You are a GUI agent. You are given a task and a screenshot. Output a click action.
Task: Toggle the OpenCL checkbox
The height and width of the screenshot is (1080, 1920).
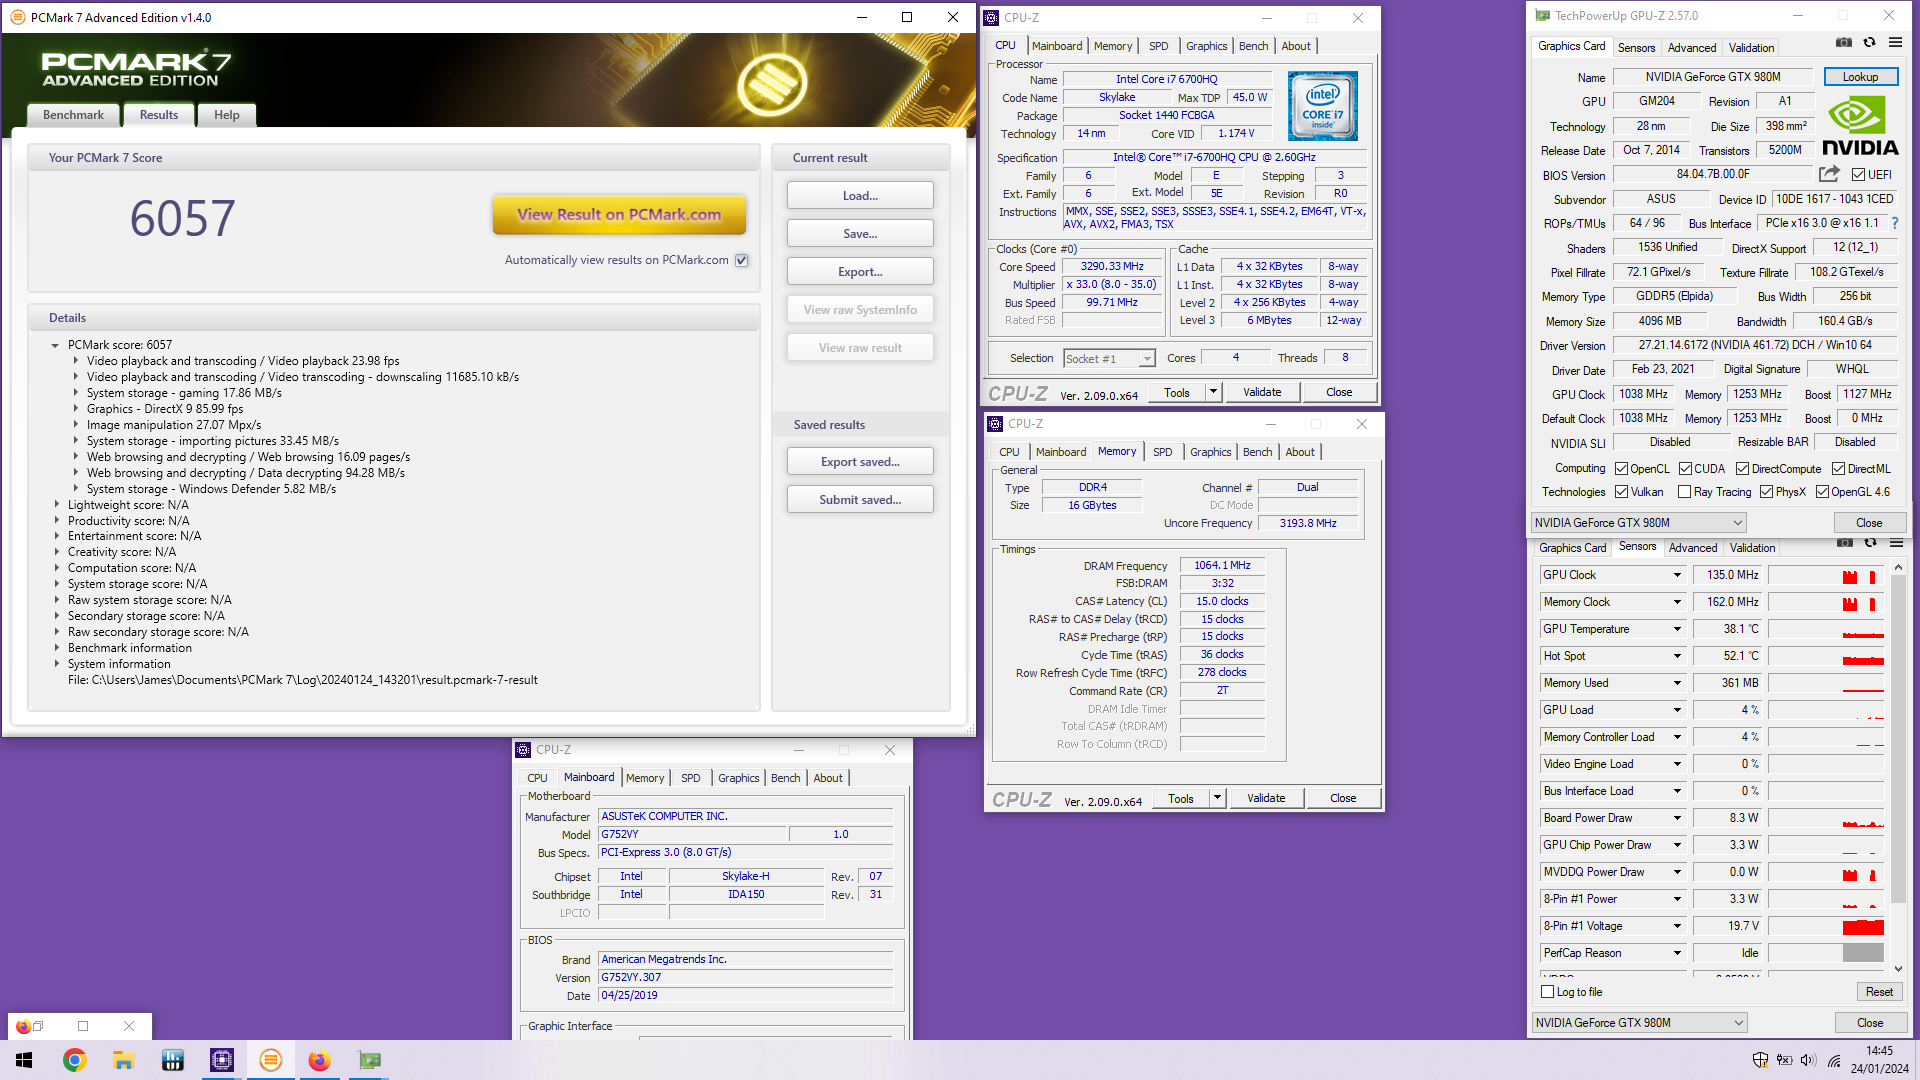[1622, 469]
